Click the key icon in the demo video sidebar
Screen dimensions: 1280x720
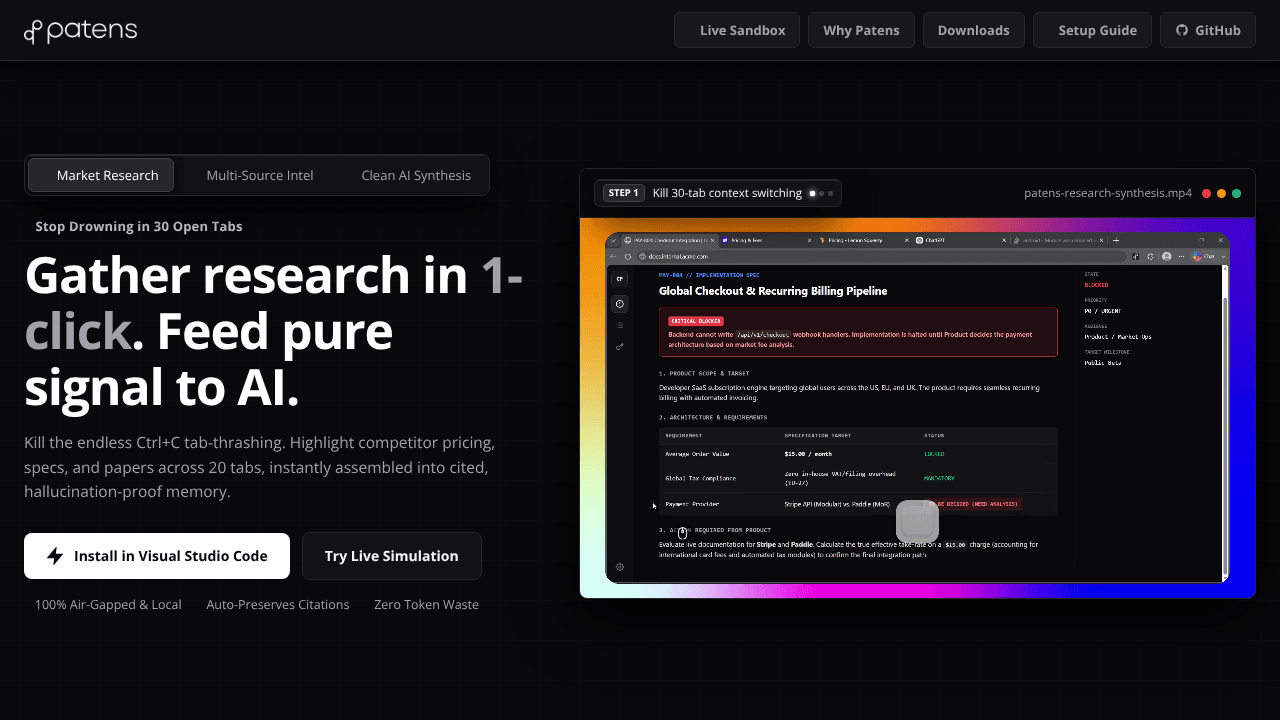[x=620, y=347]
